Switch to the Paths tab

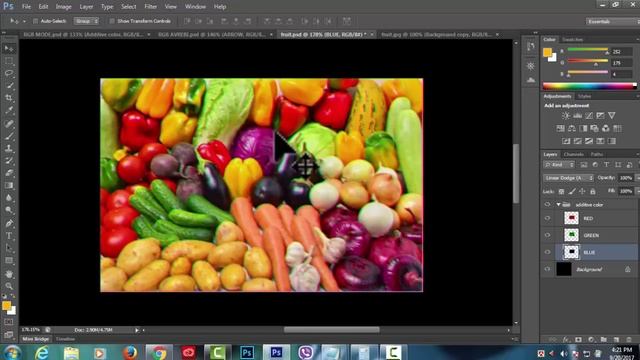point(596,154)
